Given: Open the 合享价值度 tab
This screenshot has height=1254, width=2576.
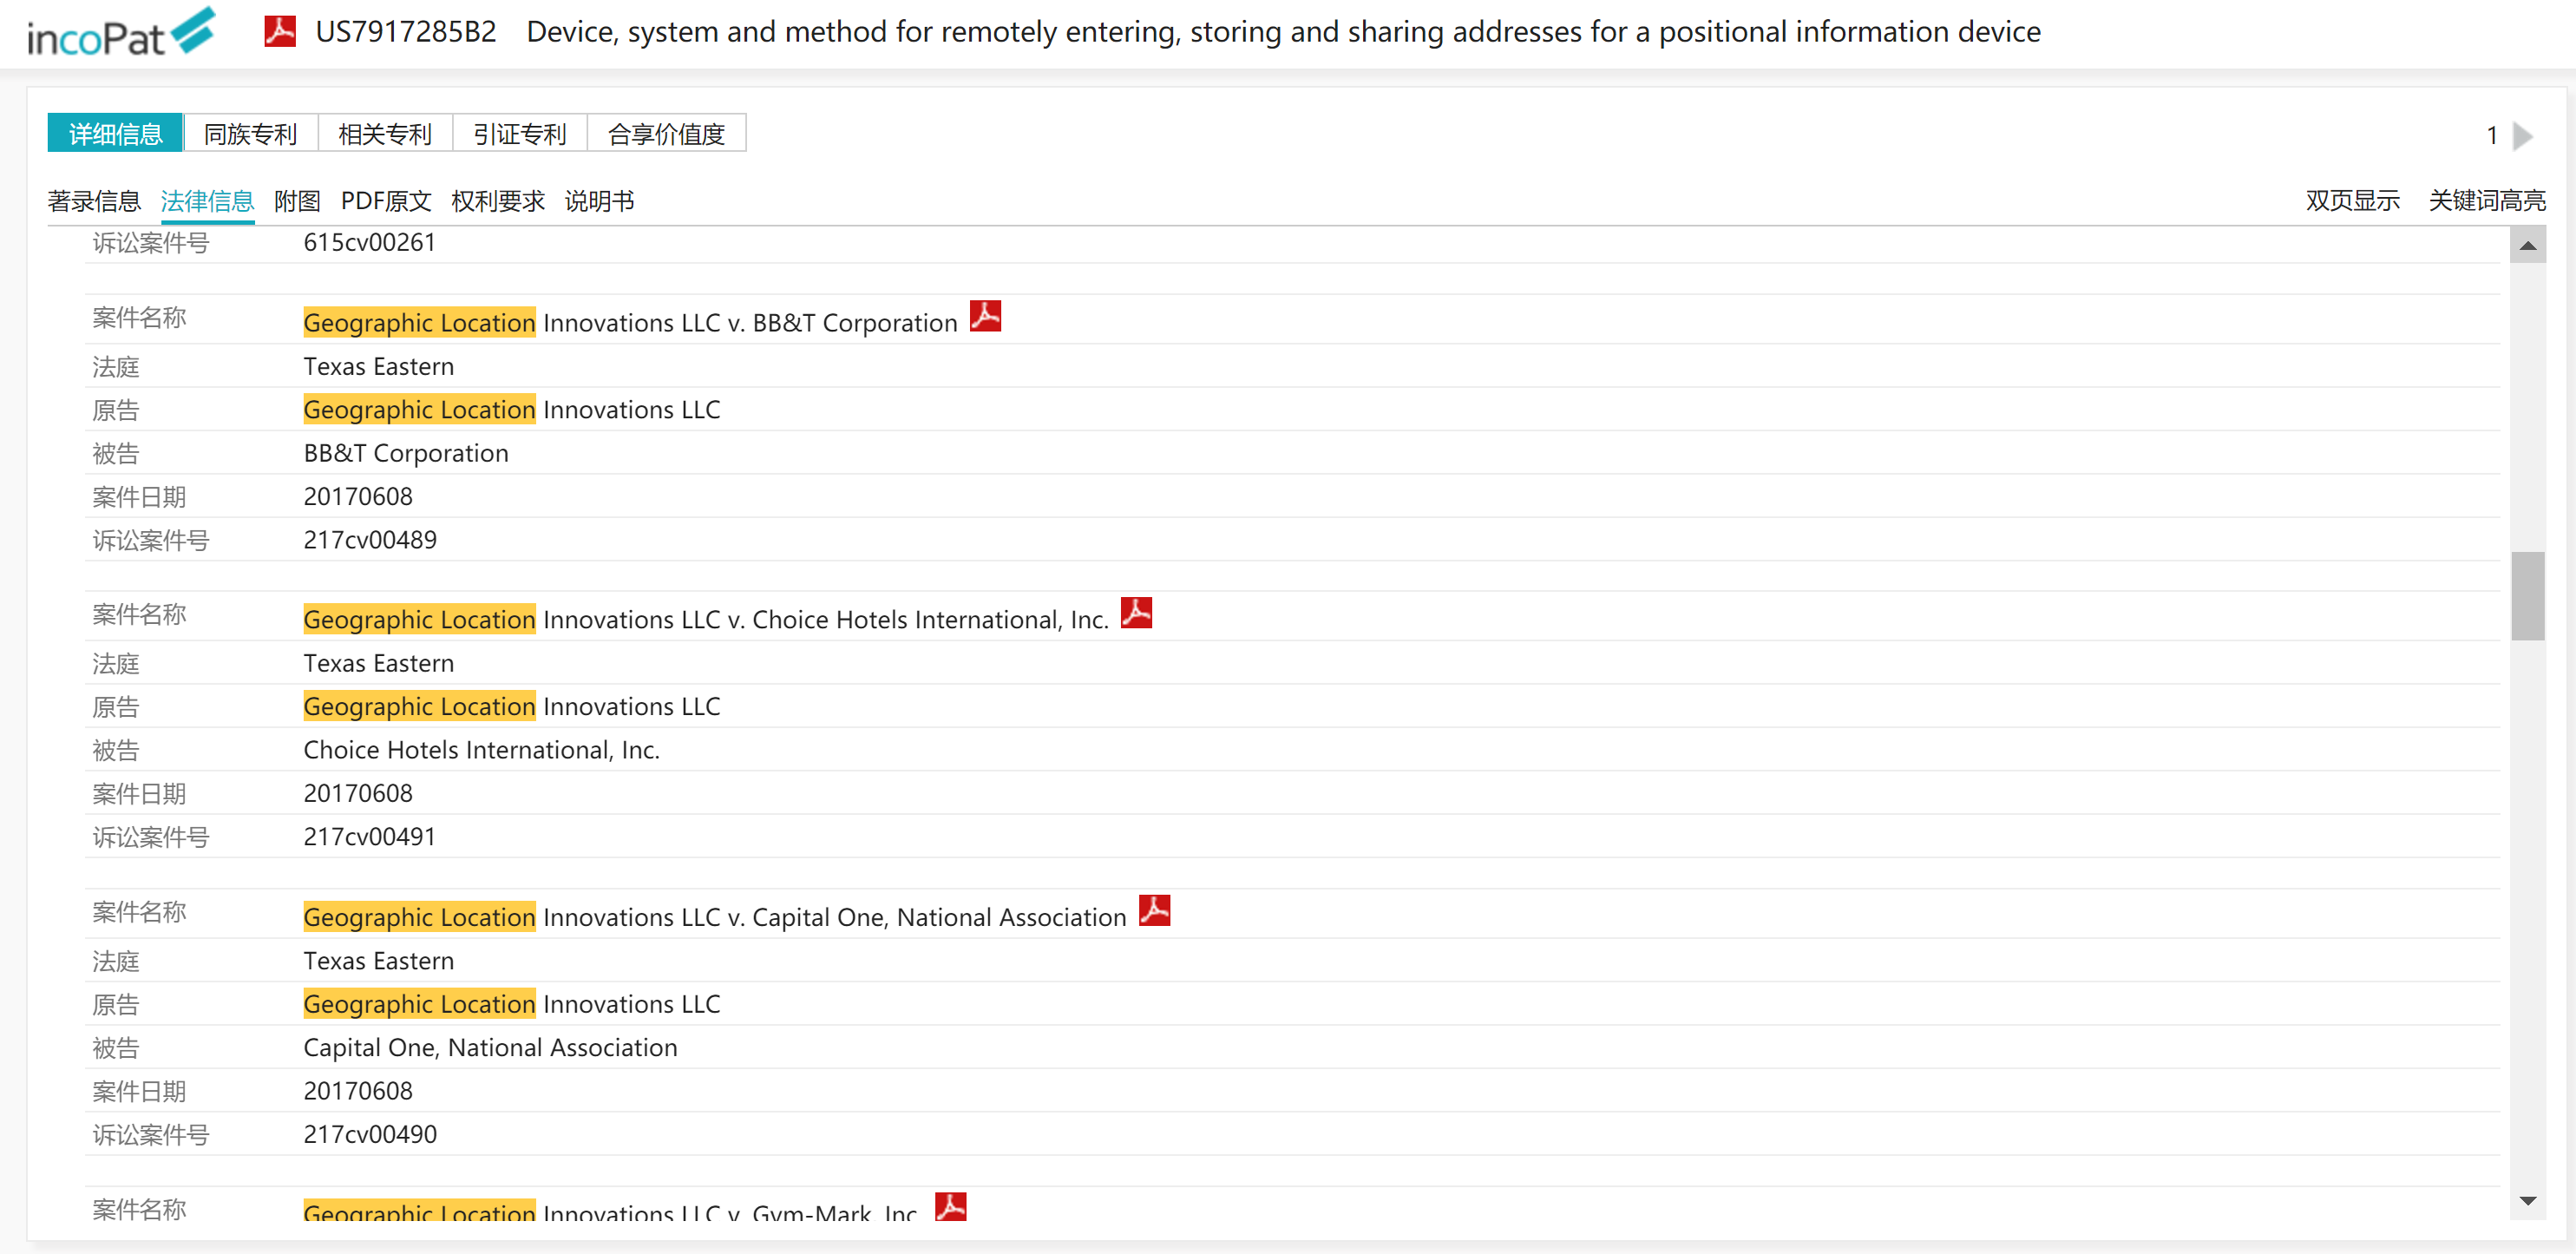Looking at the screenshot, I should [x=666, y=134].
